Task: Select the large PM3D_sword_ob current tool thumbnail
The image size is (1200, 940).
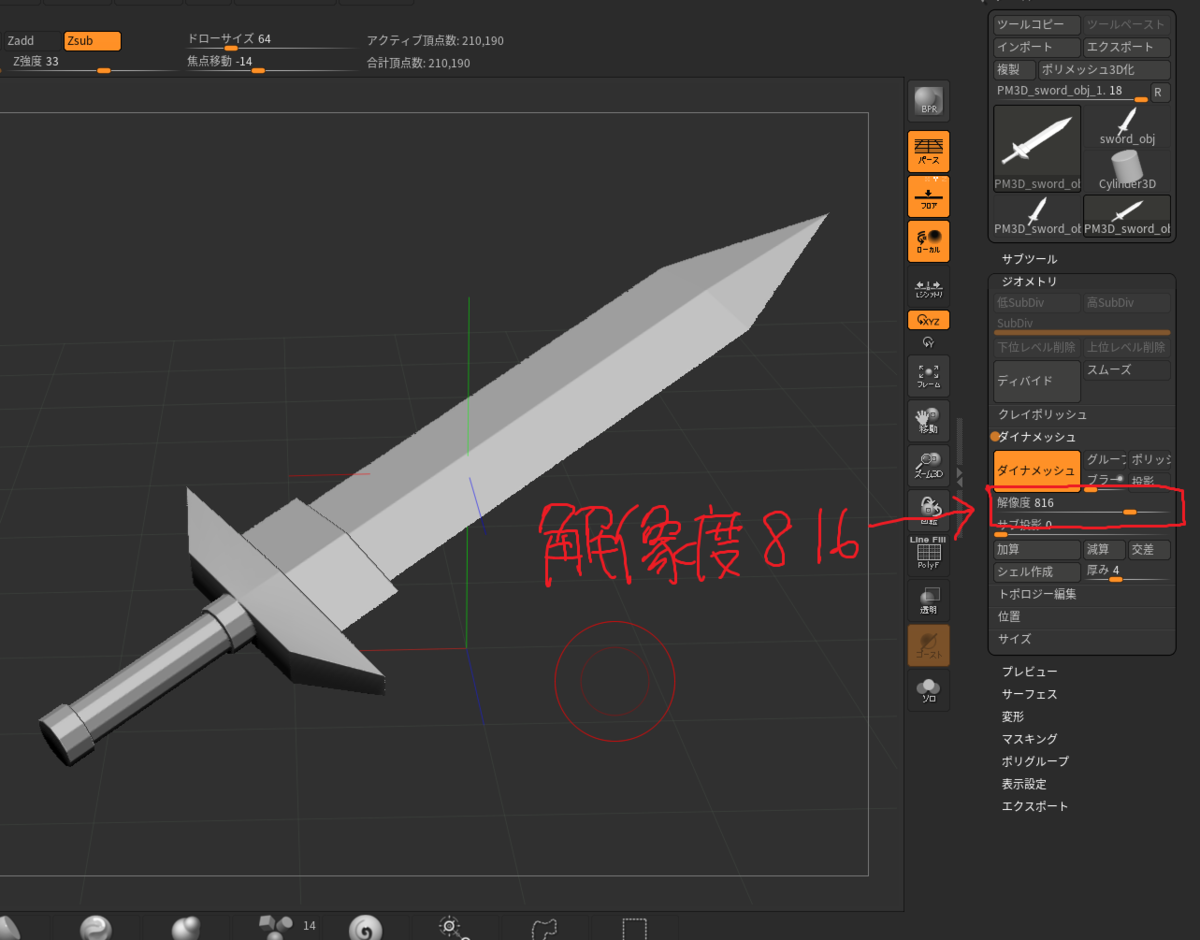Action: point(1037,147)
